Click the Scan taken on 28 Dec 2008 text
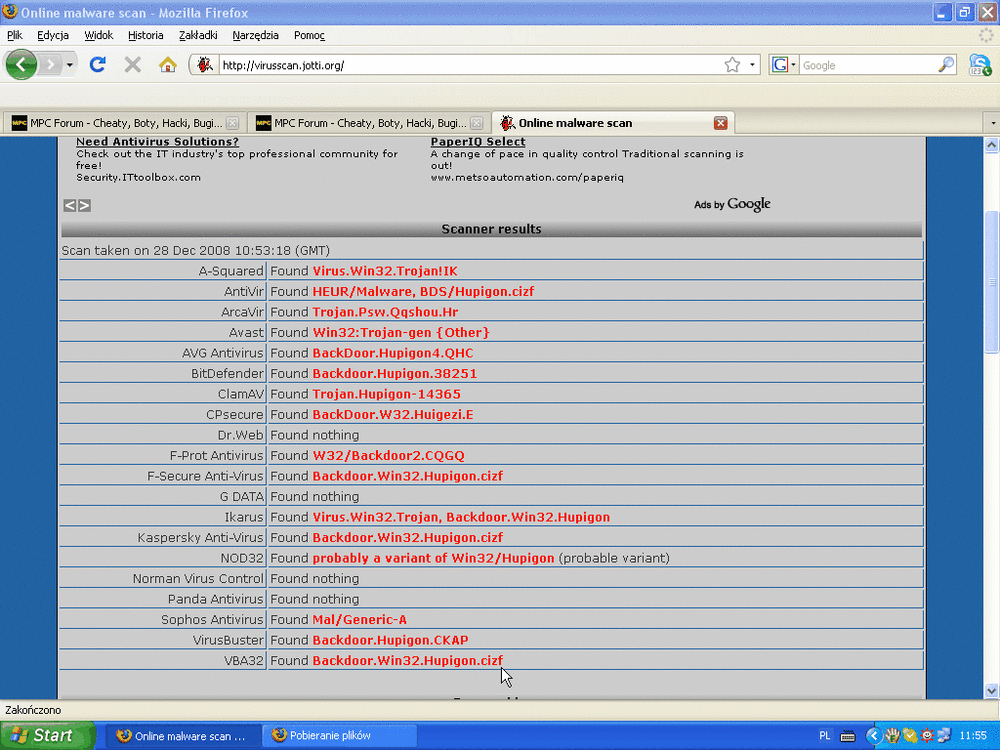The image size is (1000, 750). (195, 251)
